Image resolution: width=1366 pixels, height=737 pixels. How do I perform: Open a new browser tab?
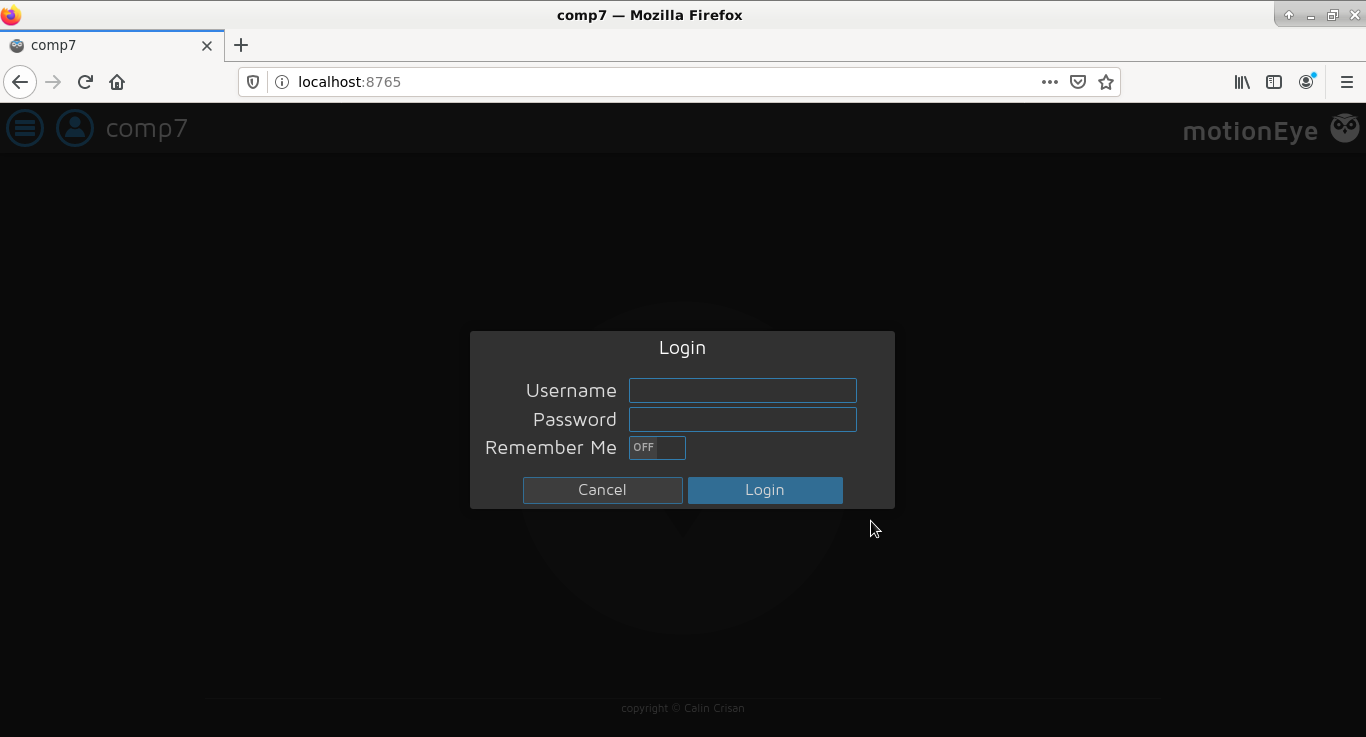point(241,45)
